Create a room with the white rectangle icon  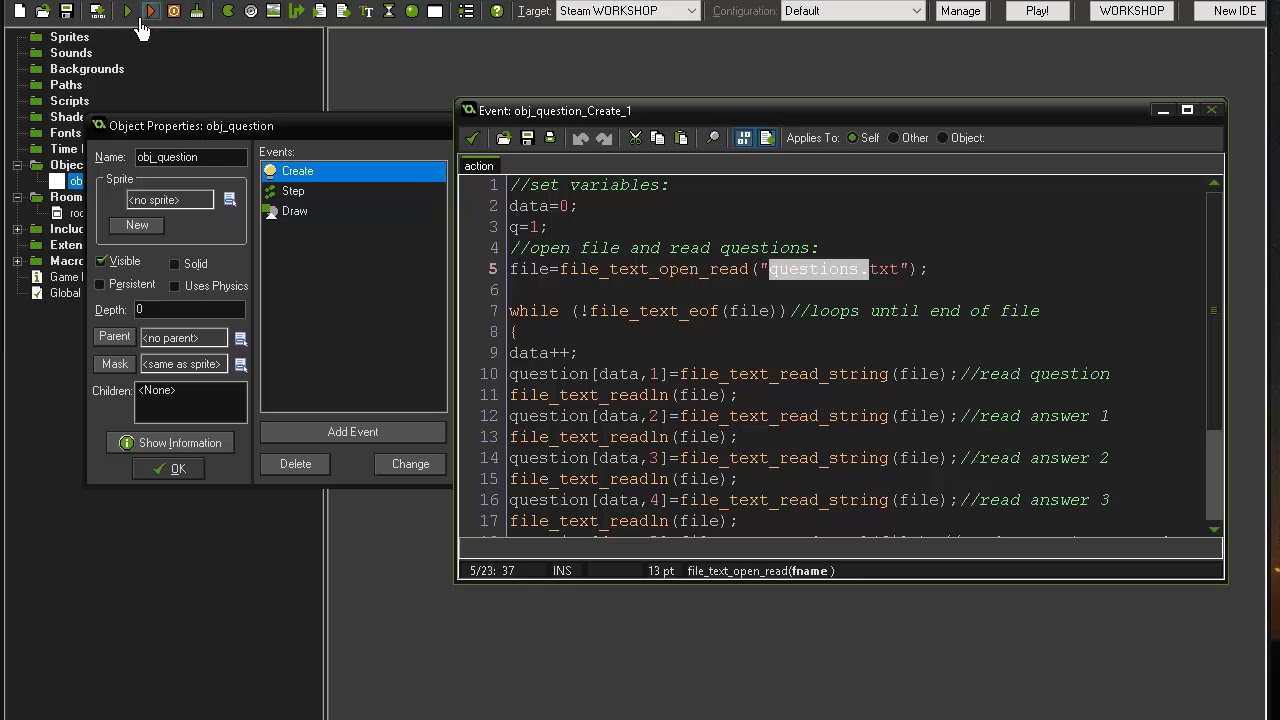(435, 11)
